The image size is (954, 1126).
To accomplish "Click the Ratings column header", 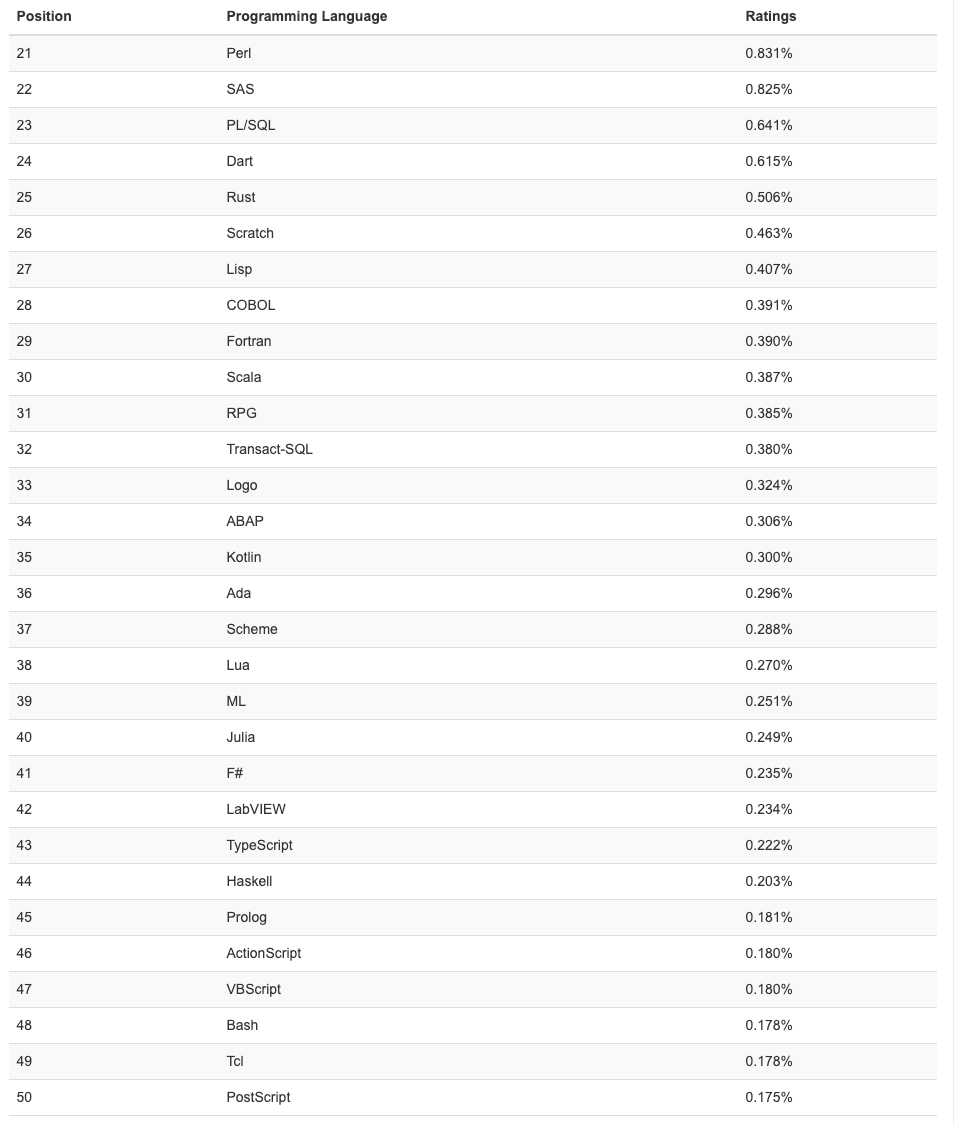I will coord(770,16).
